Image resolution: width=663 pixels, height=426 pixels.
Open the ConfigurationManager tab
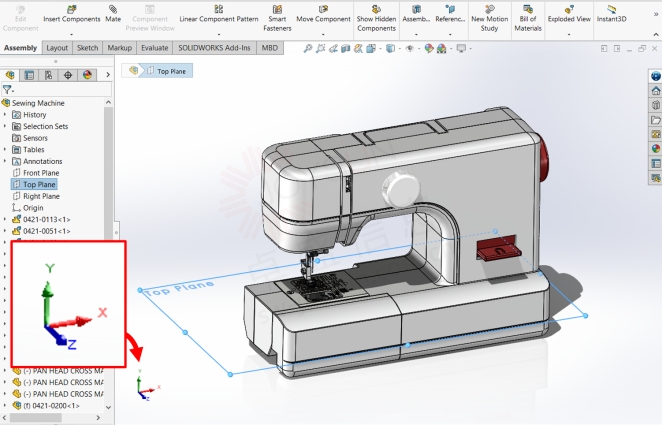point(48,75)
